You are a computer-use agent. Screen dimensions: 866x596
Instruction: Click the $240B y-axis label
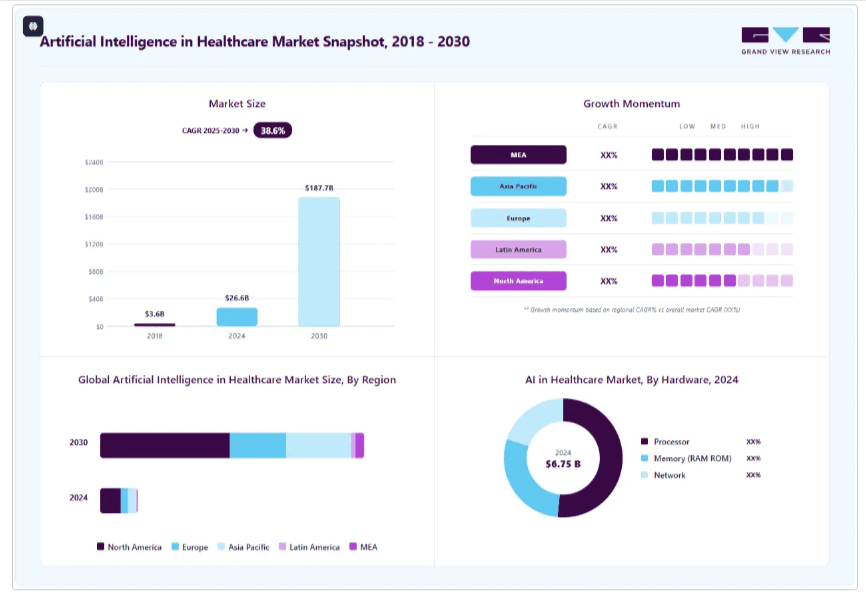(x=94, y=162)
